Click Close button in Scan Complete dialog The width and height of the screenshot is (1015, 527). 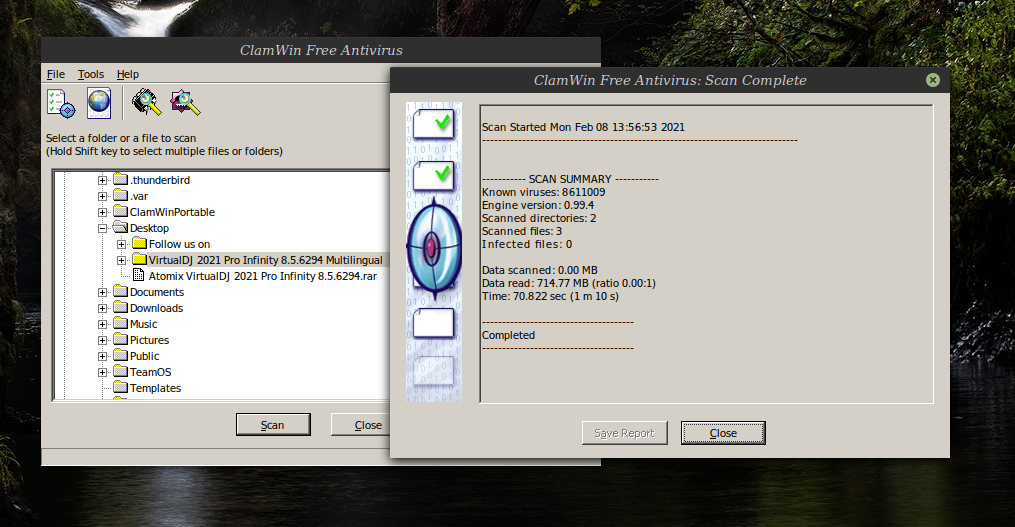(x=723, y=433)
